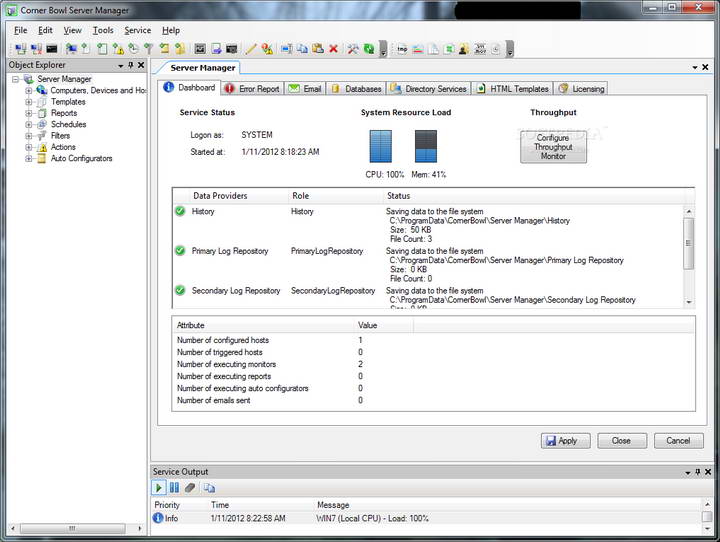Open the Directory Services tab
This screenshot has height=542, width=720.
(x=429, y=89)
